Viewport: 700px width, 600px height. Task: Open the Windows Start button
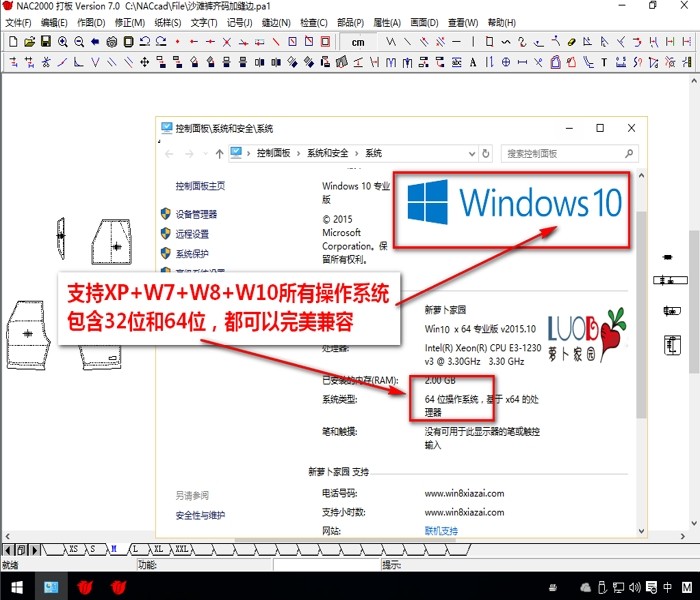click(x=17, y=587)
